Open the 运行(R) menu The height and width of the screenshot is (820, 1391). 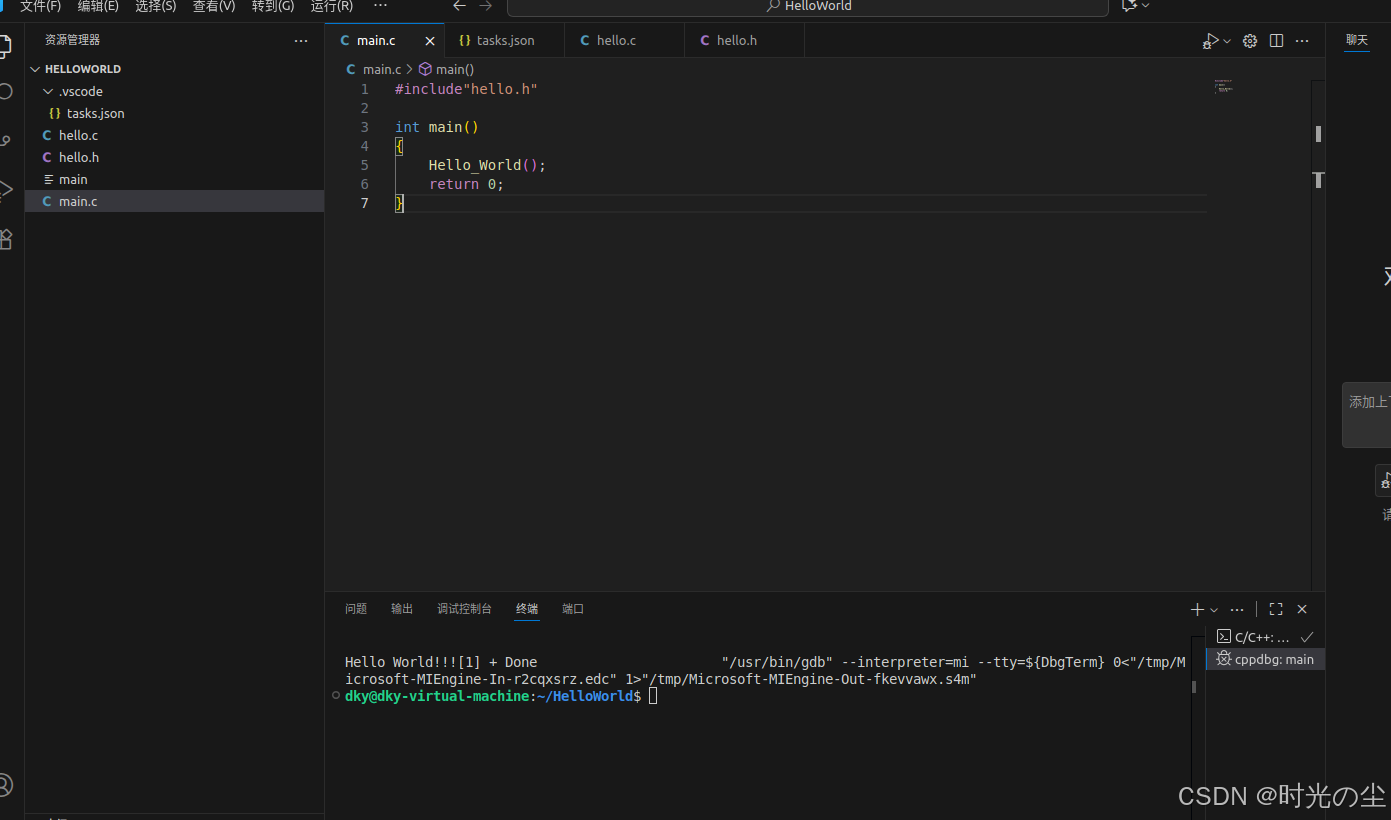331,7
